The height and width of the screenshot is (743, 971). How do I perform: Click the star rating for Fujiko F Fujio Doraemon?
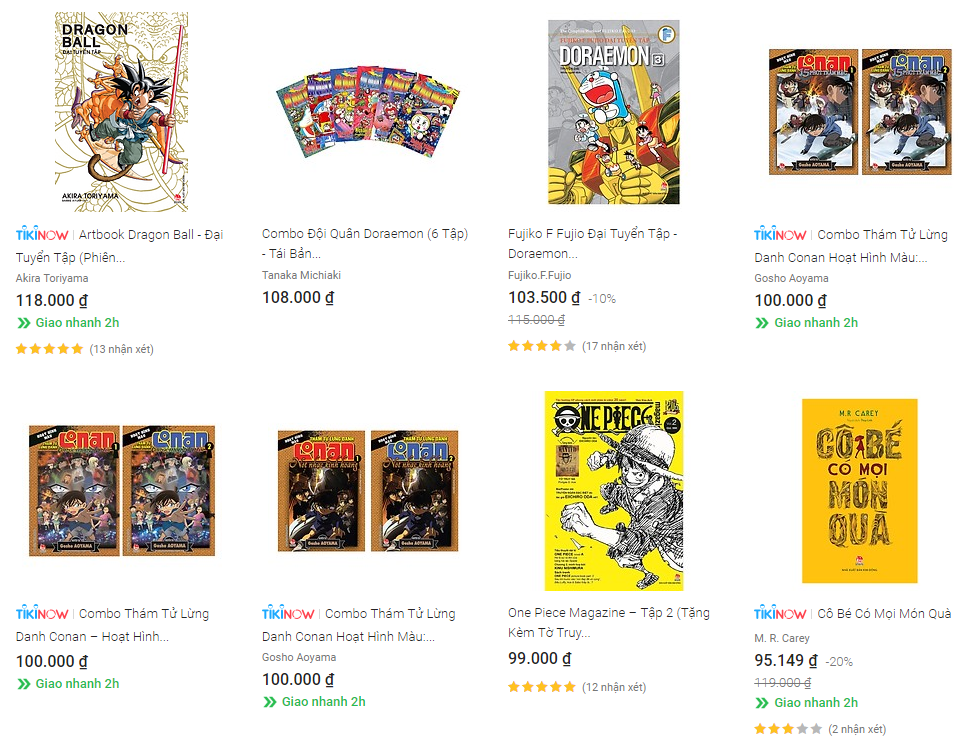(x=541, y=346)
